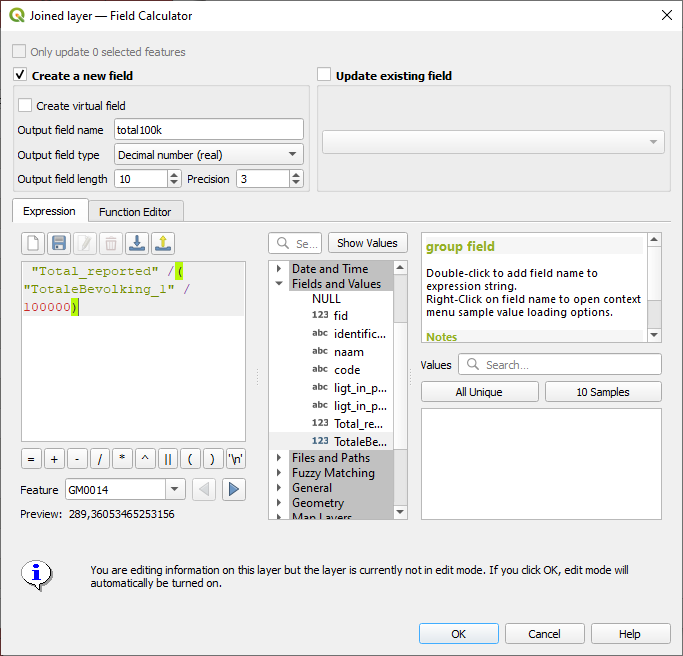
Task: Insert the minus operator
Action: click(77, 459)
